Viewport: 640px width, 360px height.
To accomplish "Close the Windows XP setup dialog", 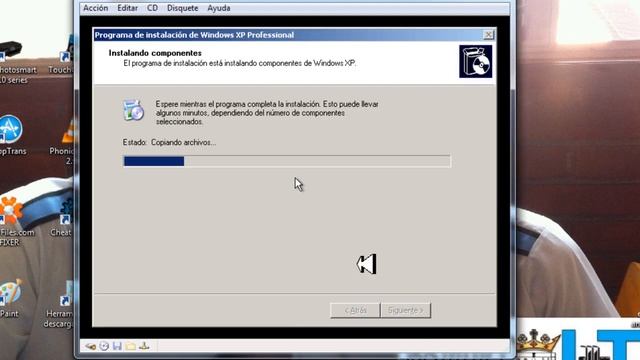I will (489, 35).
